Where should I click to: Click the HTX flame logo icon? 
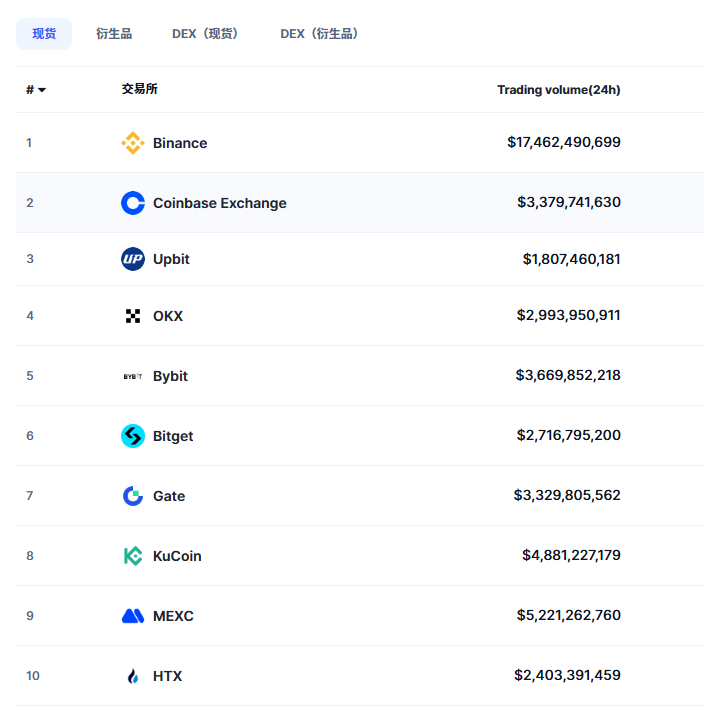pos(133,676)
